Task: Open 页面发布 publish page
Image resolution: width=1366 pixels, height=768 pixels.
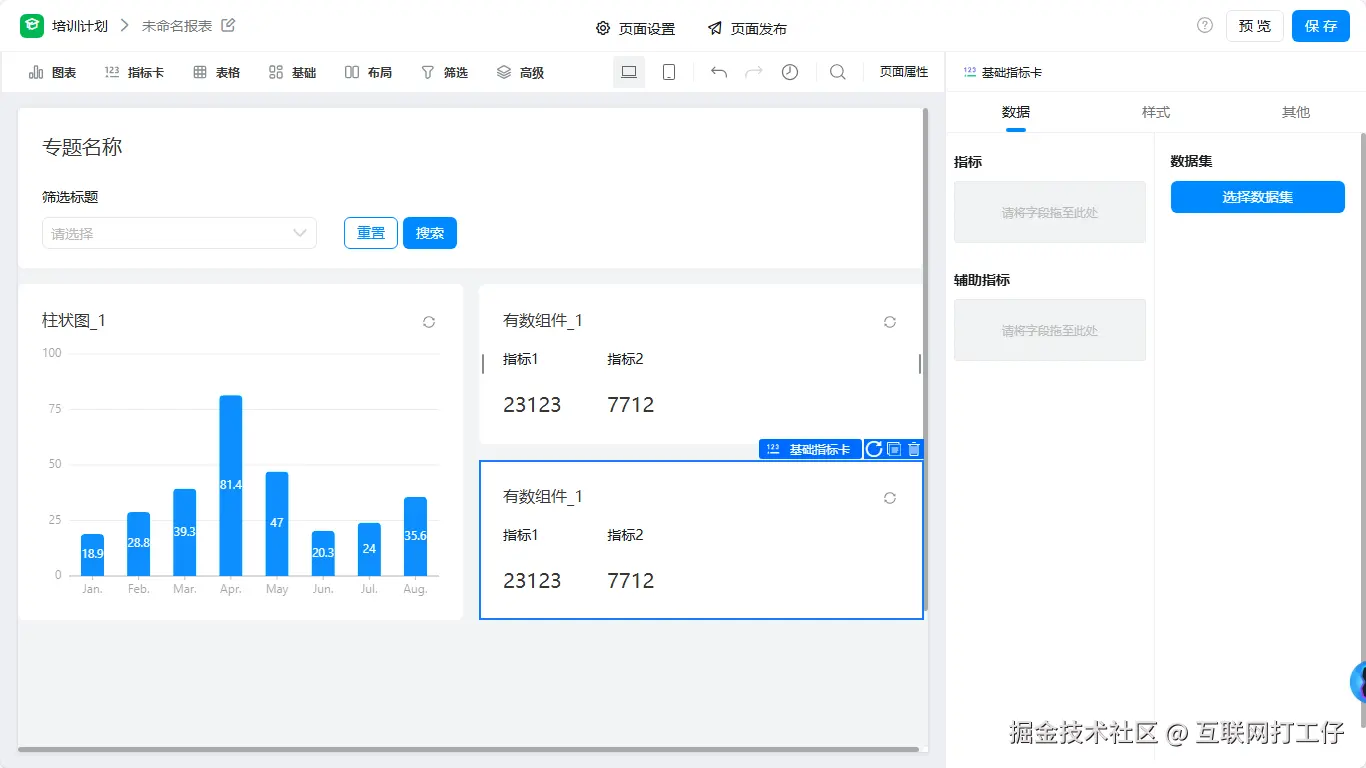Action: [747, 29]
